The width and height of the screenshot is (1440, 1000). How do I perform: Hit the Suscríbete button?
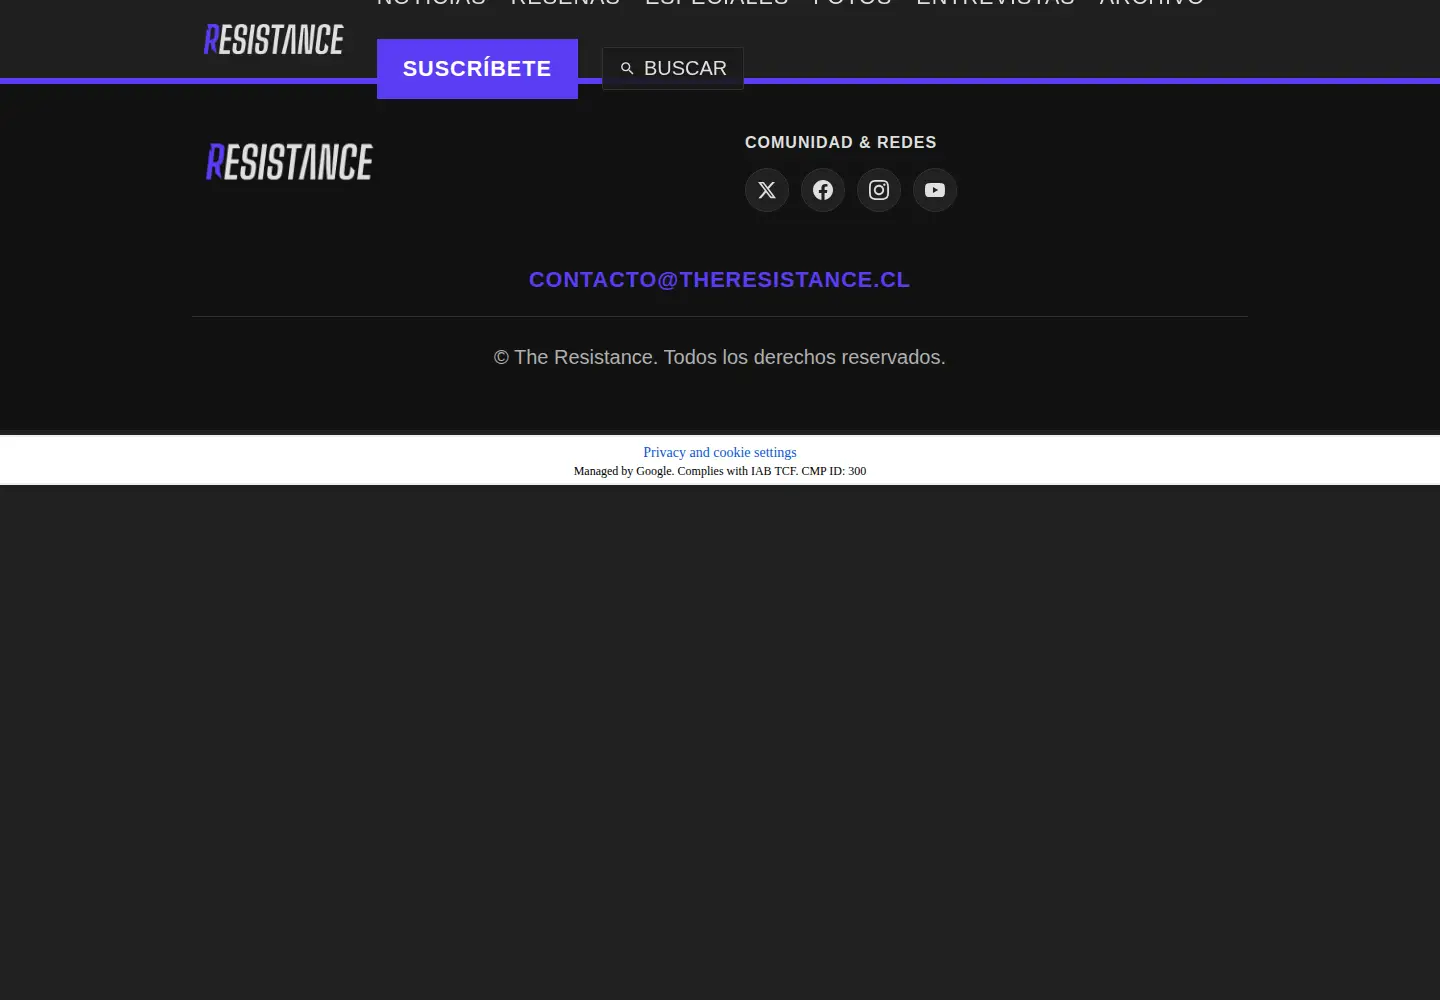pyautogui.click(x=477, y=69)
